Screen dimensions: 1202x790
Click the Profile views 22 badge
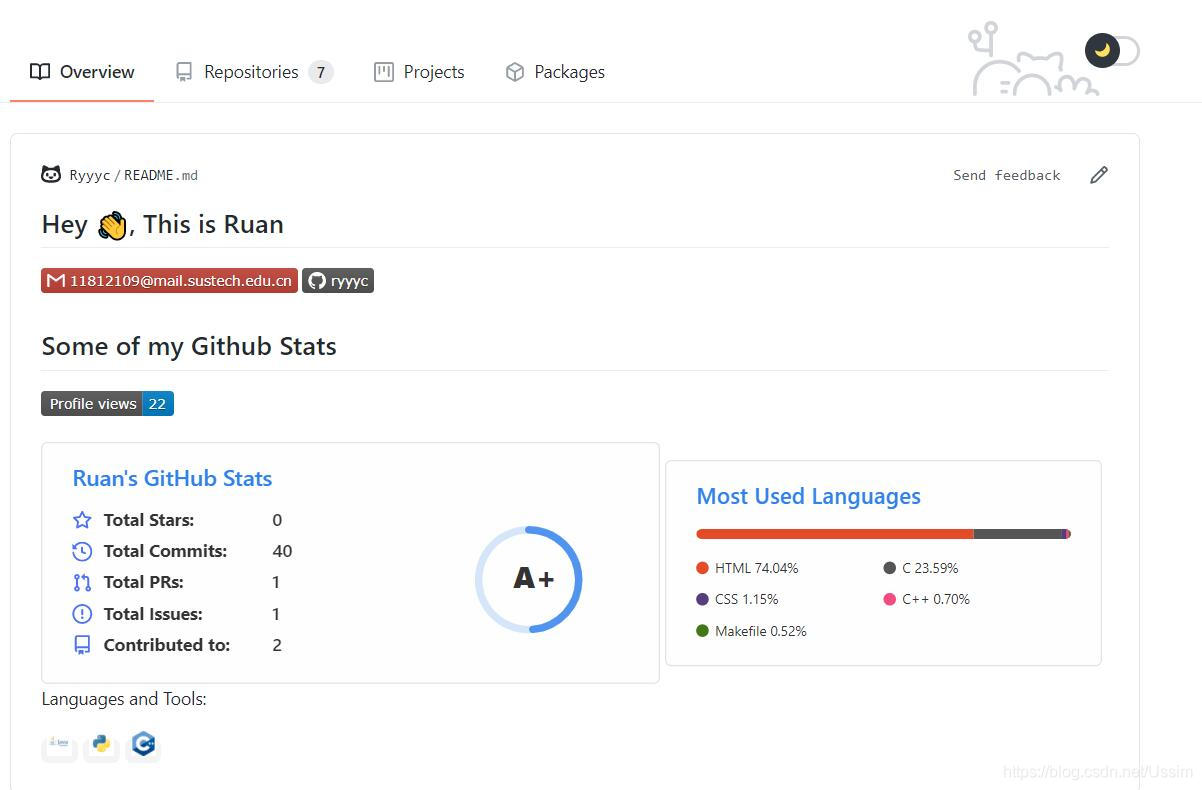(x=107, y=403)
